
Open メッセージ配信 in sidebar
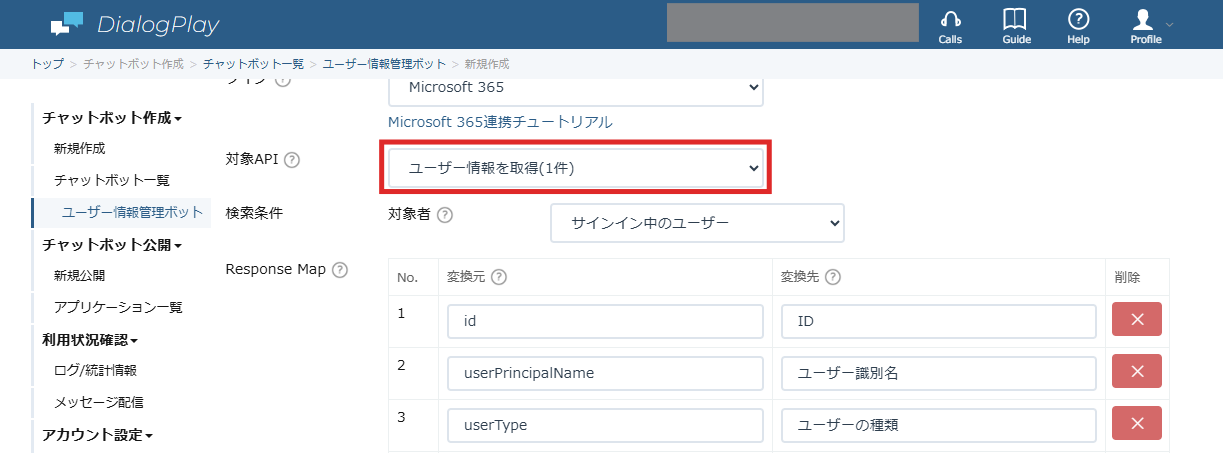(x=99, y=403)
